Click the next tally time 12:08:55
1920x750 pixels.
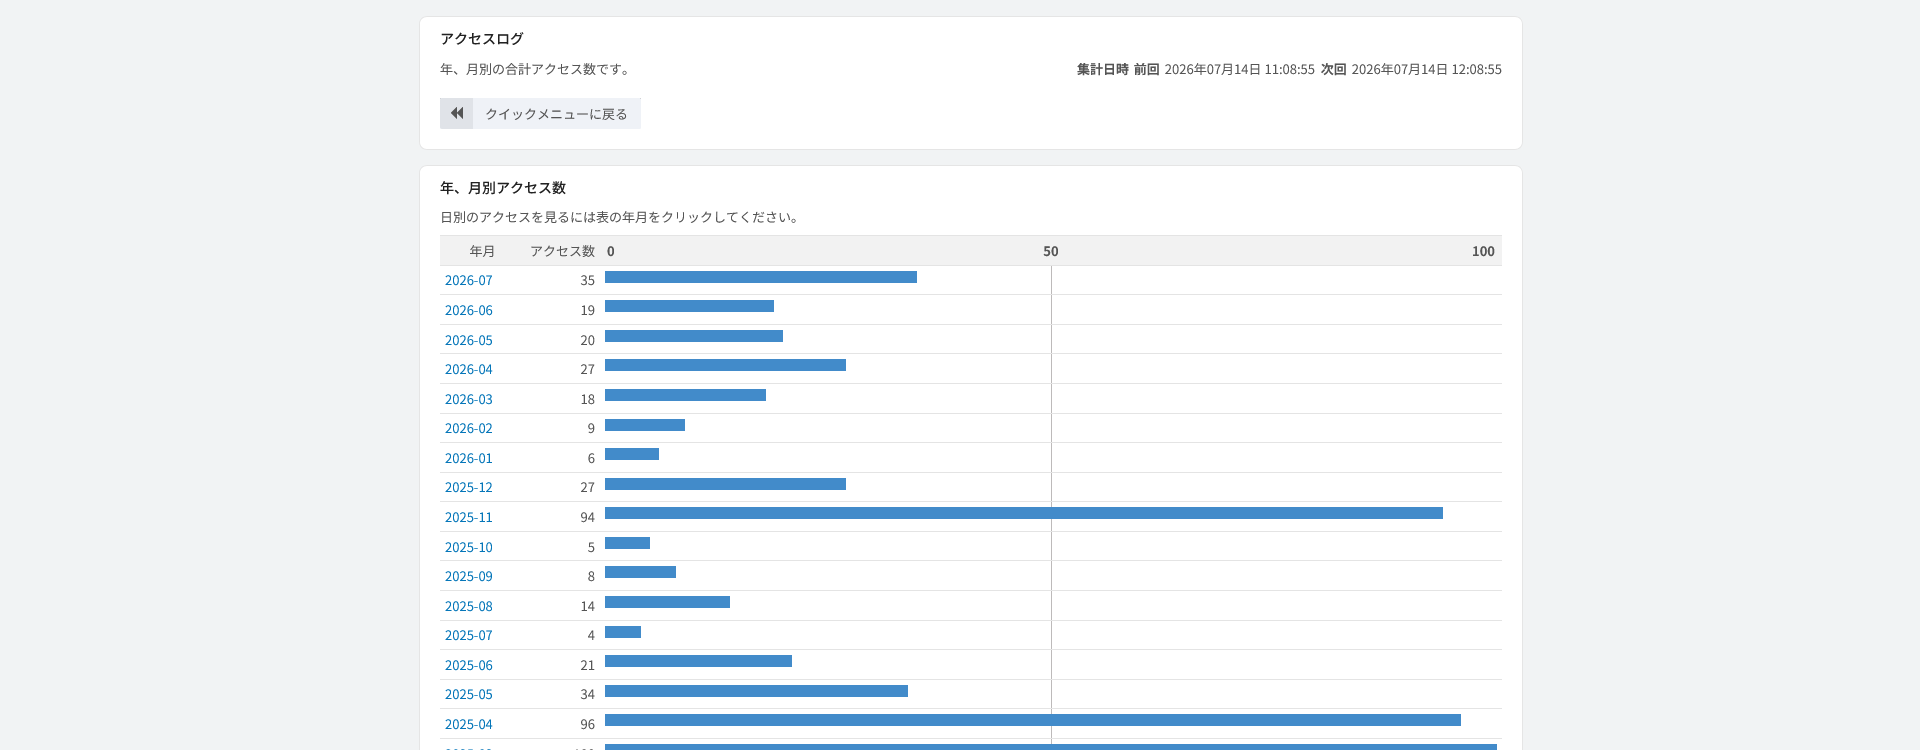pyautogui.click(x=1476, y=70)
